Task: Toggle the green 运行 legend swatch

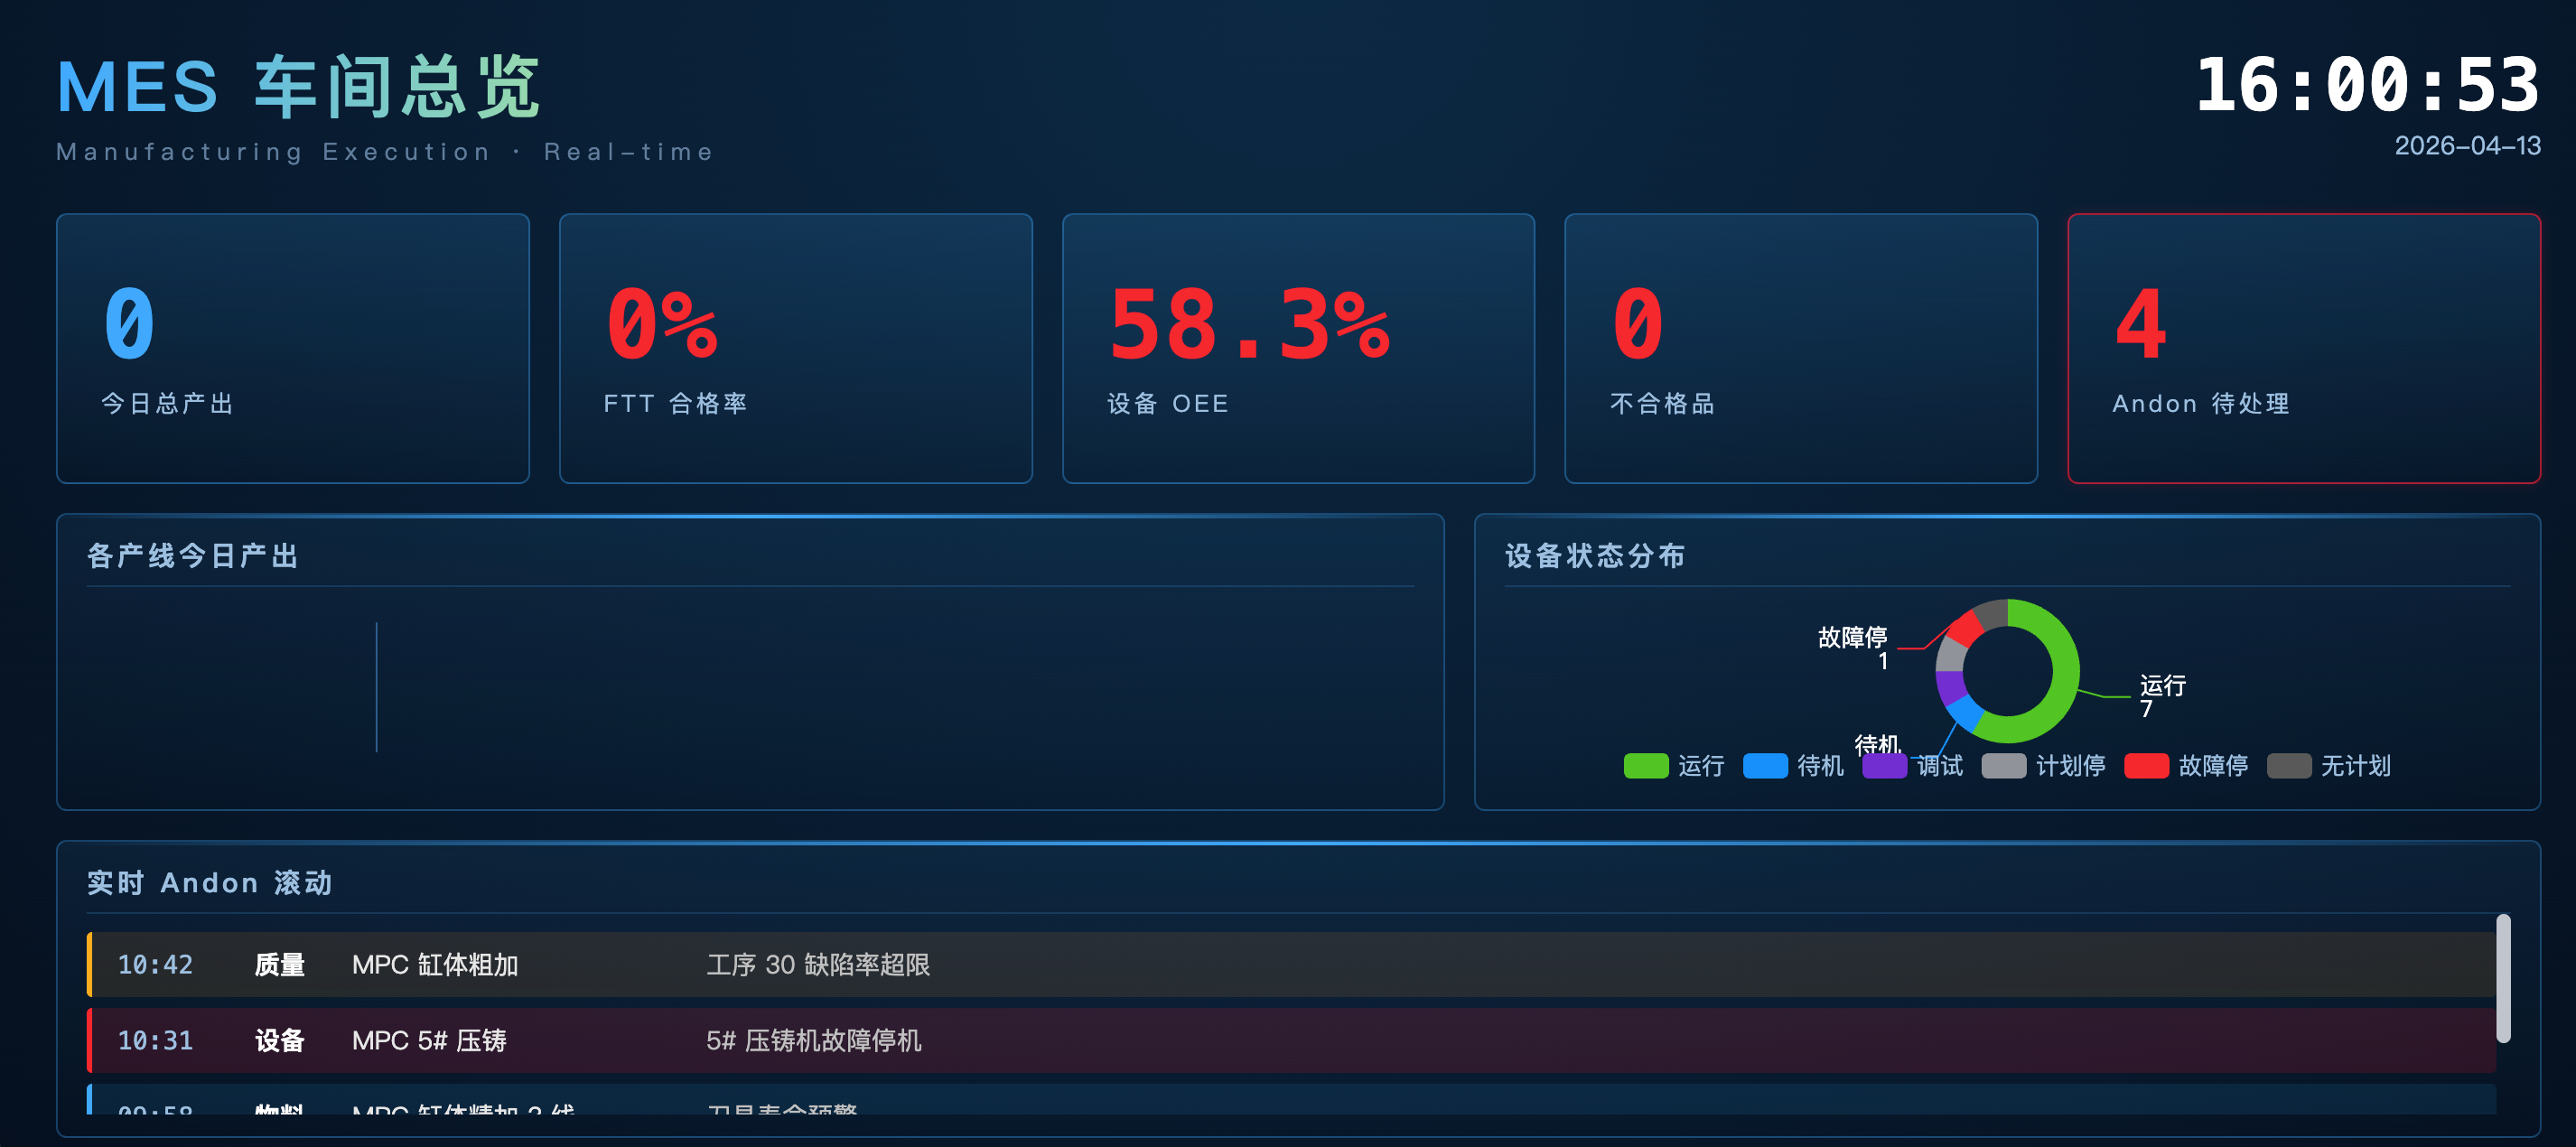Action: click(x=1646, y=766)
